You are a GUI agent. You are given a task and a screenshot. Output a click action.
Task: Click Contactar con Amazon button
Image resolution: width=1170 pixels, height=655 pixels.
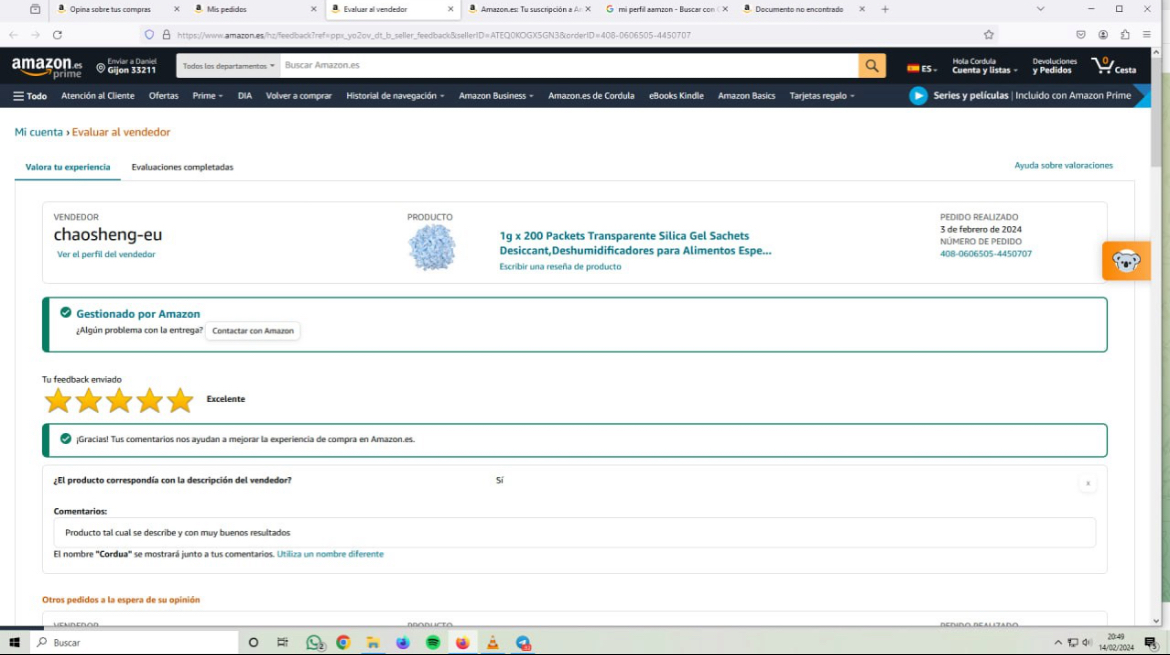click(x=253, y=330)
